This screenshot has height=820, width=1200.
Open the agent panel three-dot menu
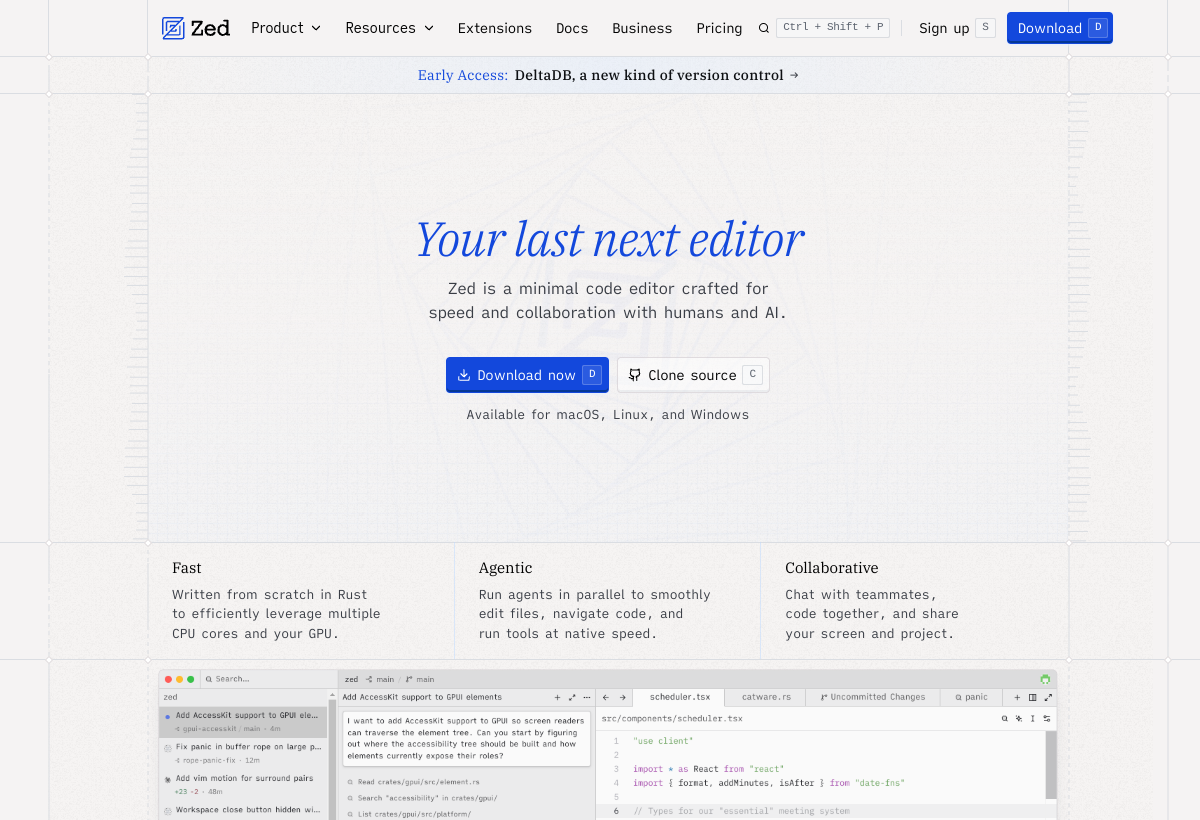(x=587, y=697)
